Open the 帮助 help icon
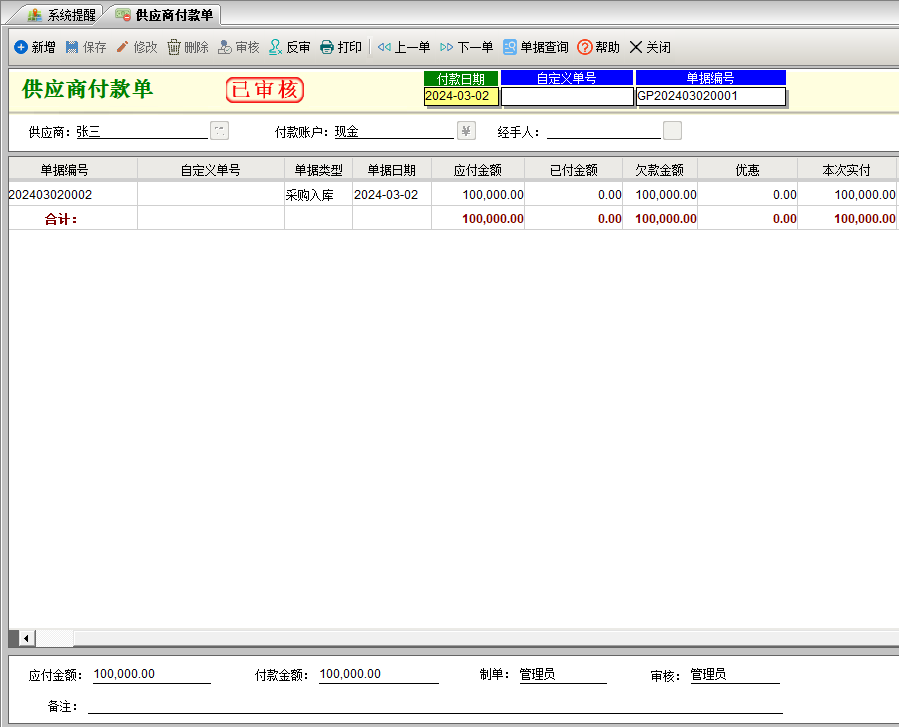This screenshot has width=899, height=727. pyautogui.click(x=598, y=47)
